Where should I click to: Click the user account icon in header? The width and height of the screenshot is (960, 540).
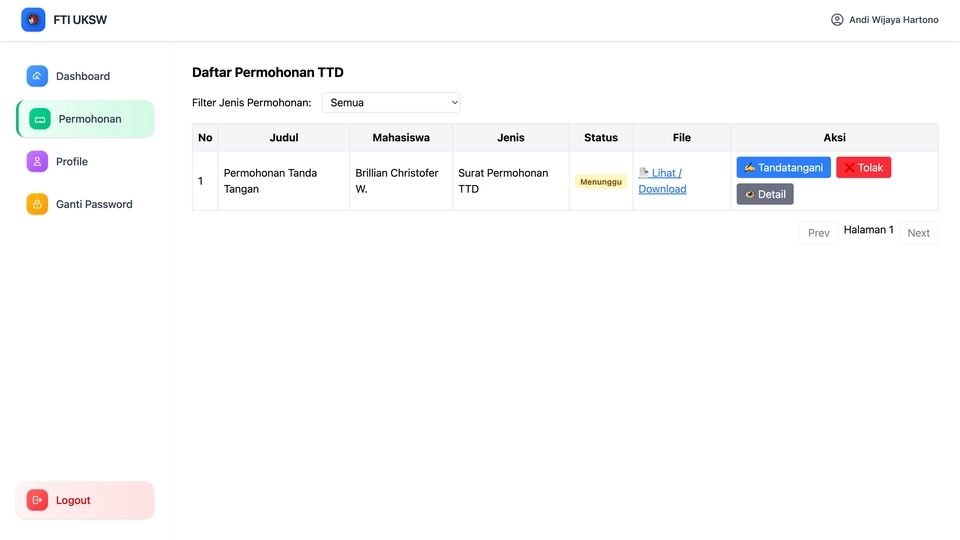837,20
